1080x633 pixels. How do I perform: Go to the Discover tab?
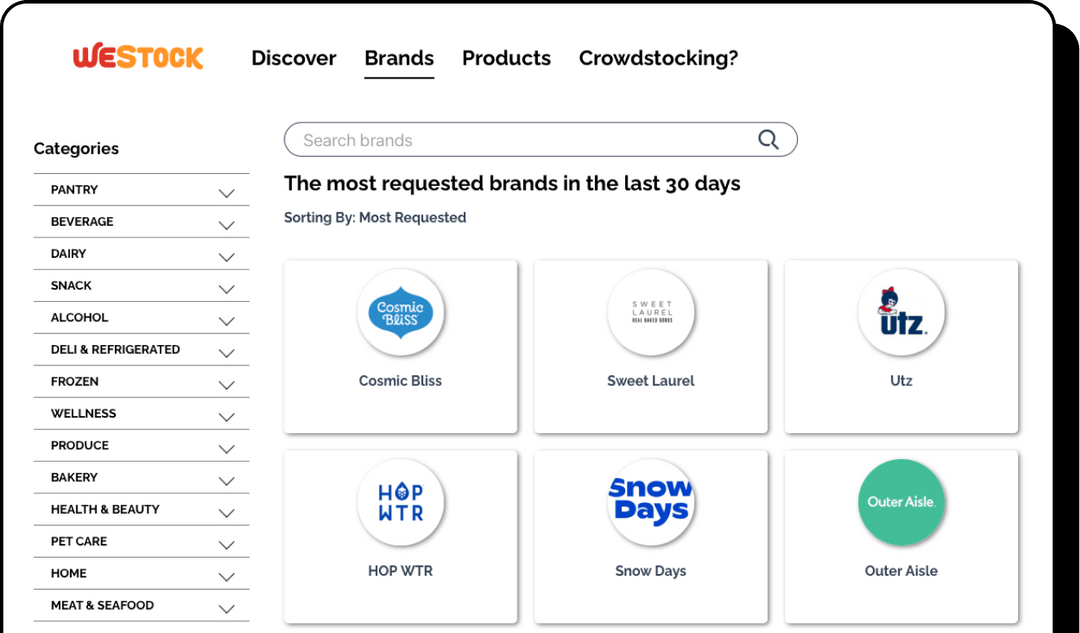tap(293, 58)
